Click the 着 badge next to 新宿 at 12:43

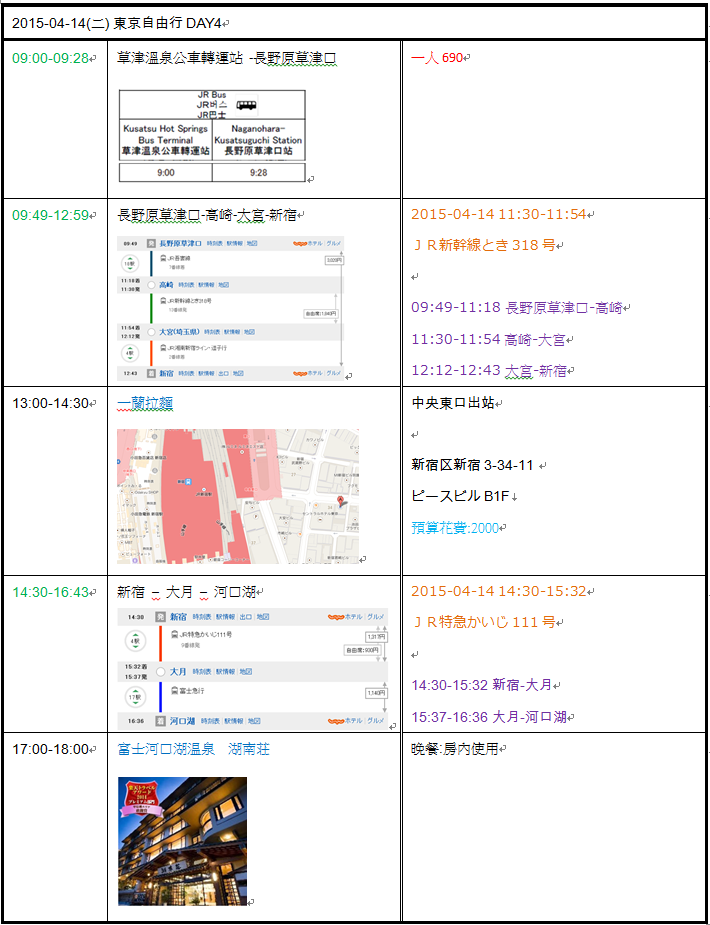tap(151, 373)
